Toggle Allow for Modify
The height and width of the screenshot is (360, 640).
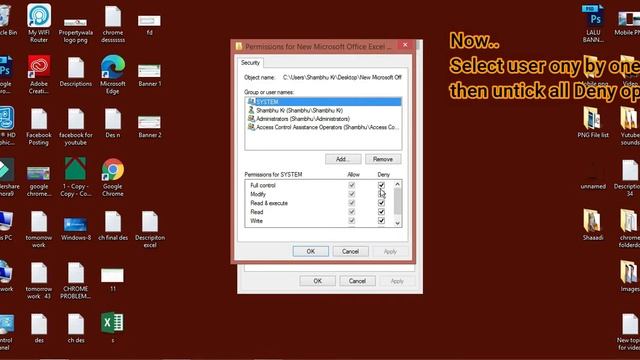[x=351, y=194]
